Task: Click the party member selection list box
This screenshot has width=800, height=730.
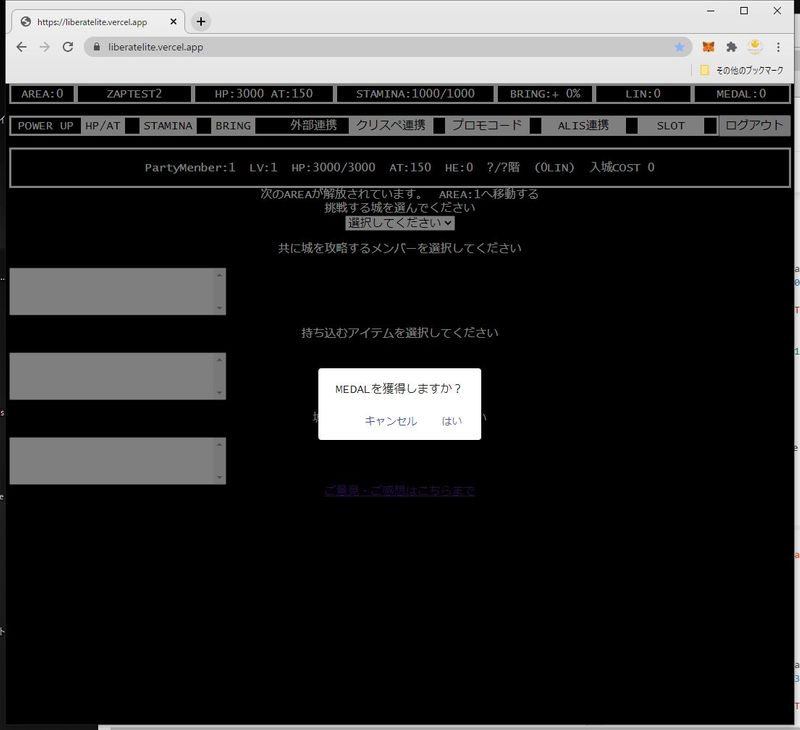Action: tap(117, 291)
